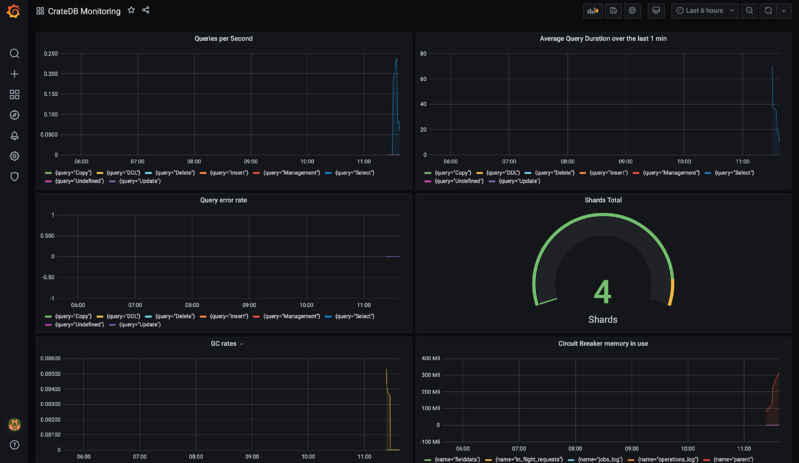799x463 pixels.
Task: Open the refresh interval dropdown arrow
Action: pos(784,11)
